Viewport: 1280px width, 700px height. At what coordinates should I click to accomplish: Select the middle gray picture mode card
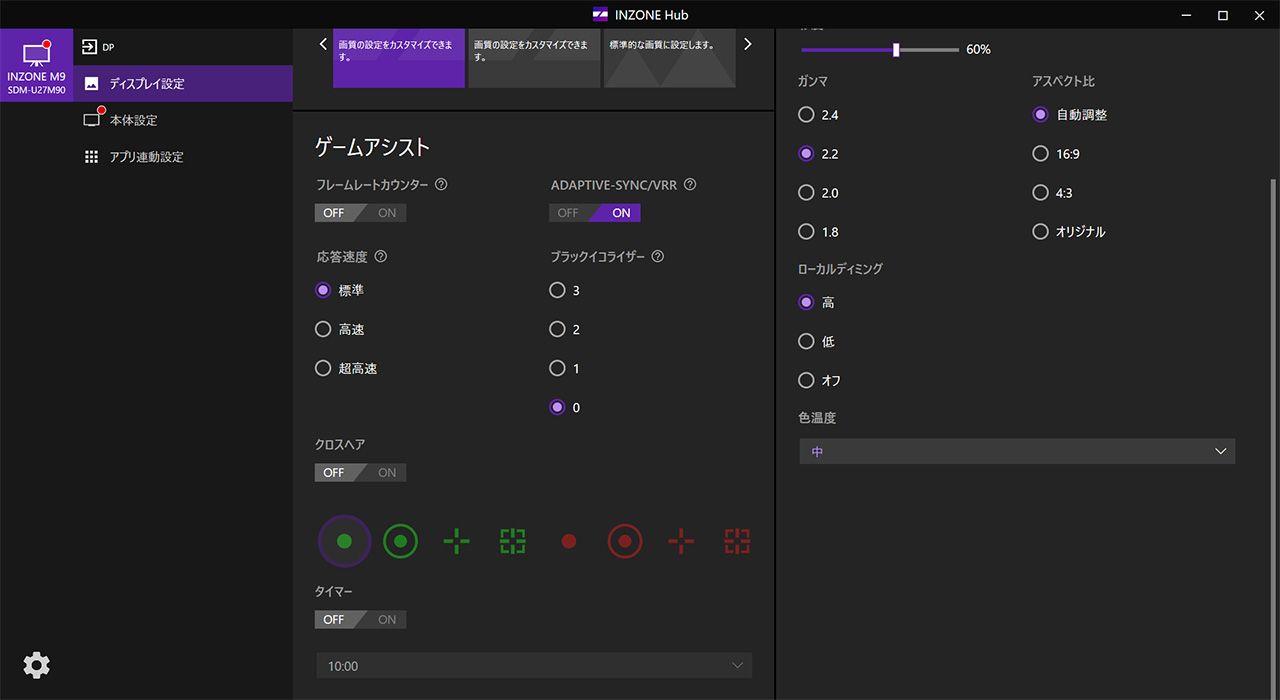coord(534,58)
